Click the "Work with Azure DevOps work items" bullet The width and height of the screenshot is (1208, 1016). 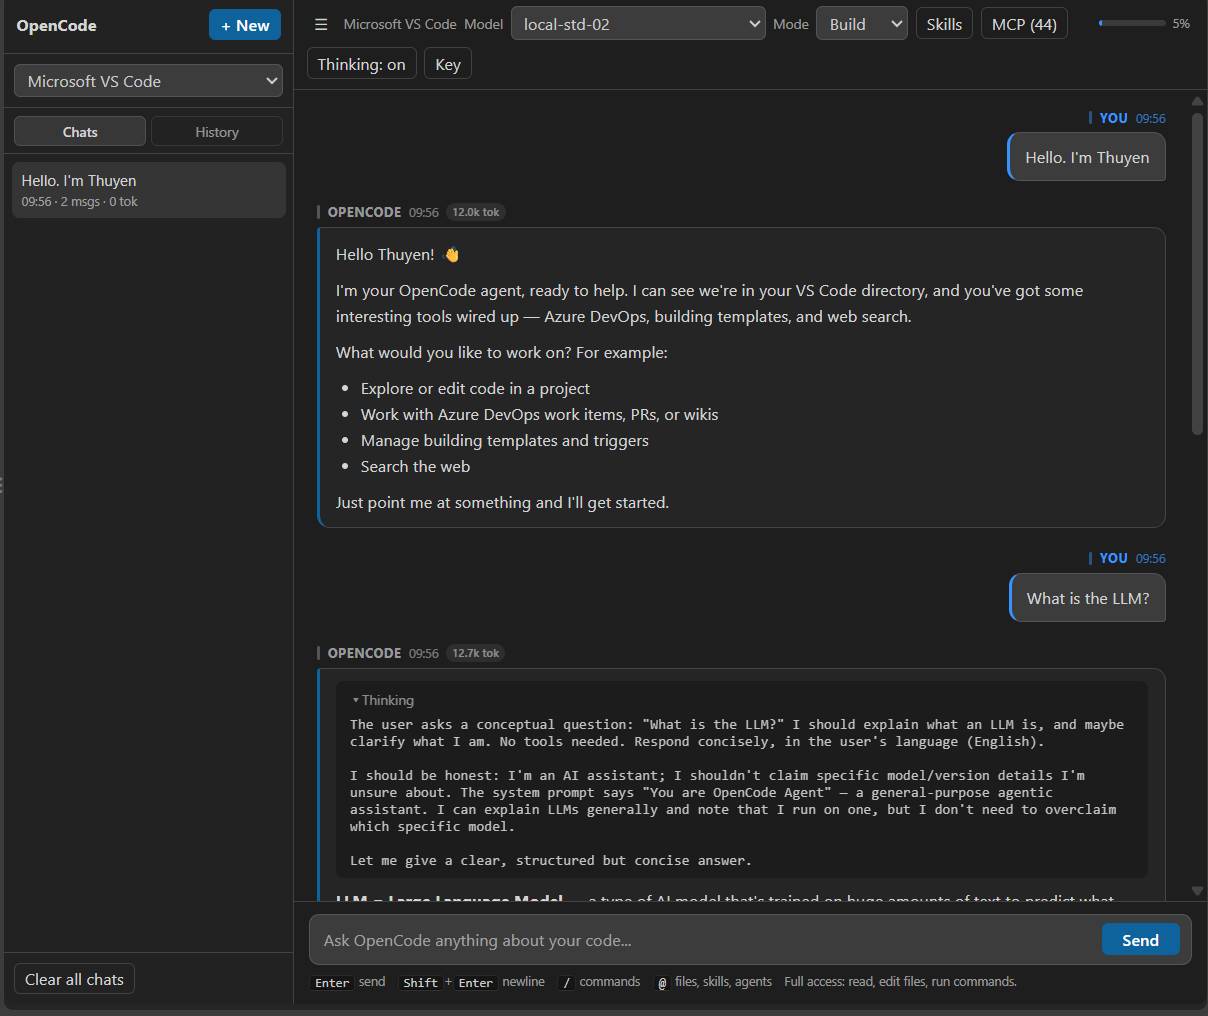coord(539,414)
